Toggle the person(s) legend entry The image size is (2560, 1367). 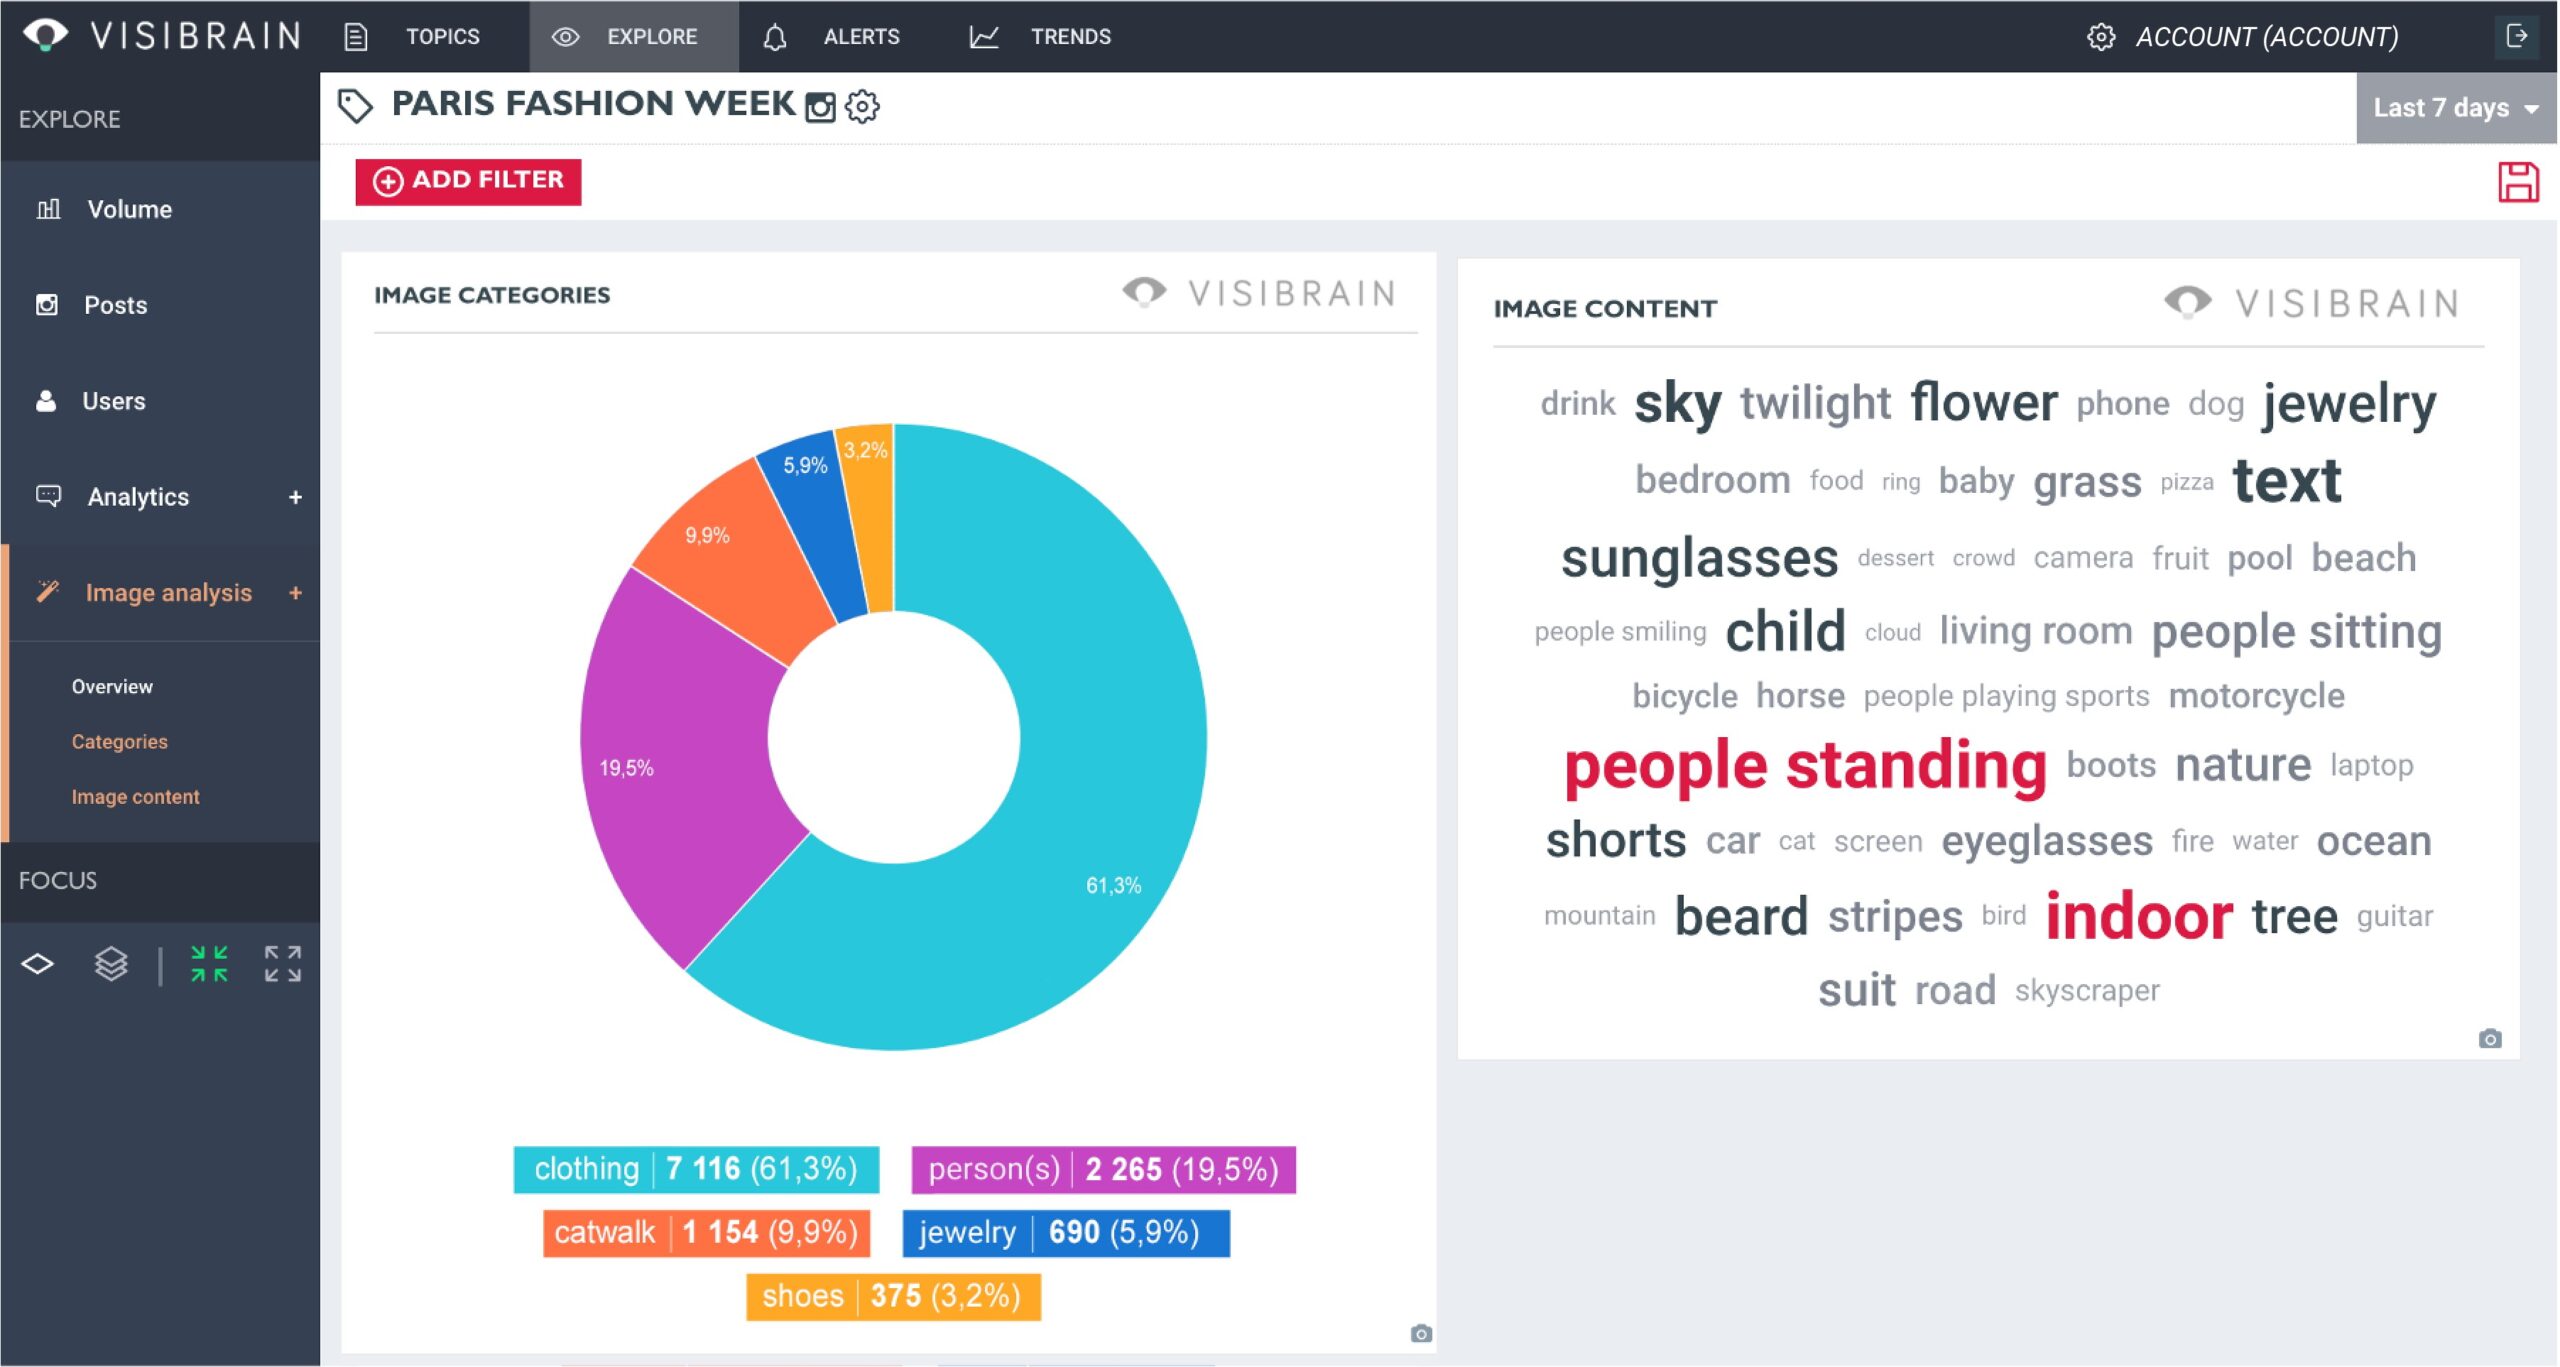coord(1103,1169)
